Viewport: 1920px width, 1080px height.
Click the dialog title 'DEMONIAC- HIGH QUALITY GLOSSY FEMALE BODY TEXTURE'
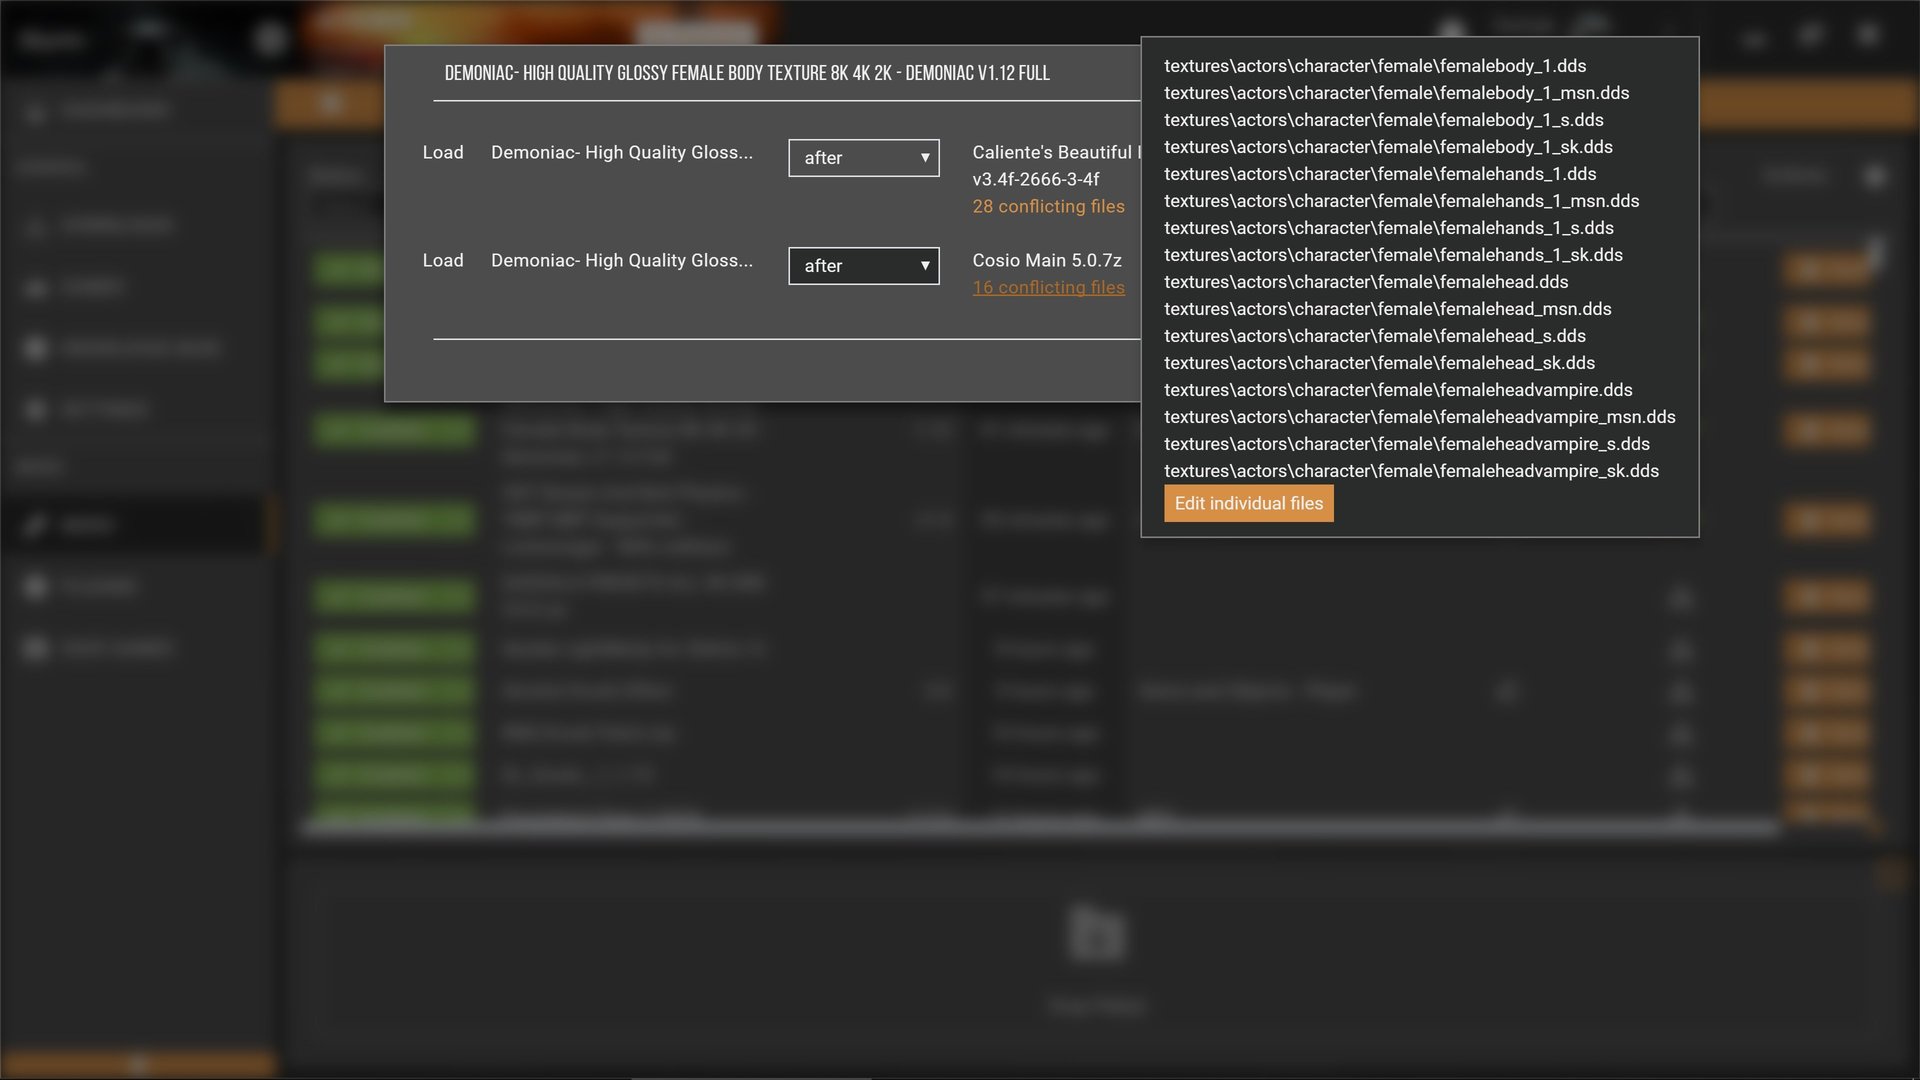pyautogui.click(x=747, y=73)
